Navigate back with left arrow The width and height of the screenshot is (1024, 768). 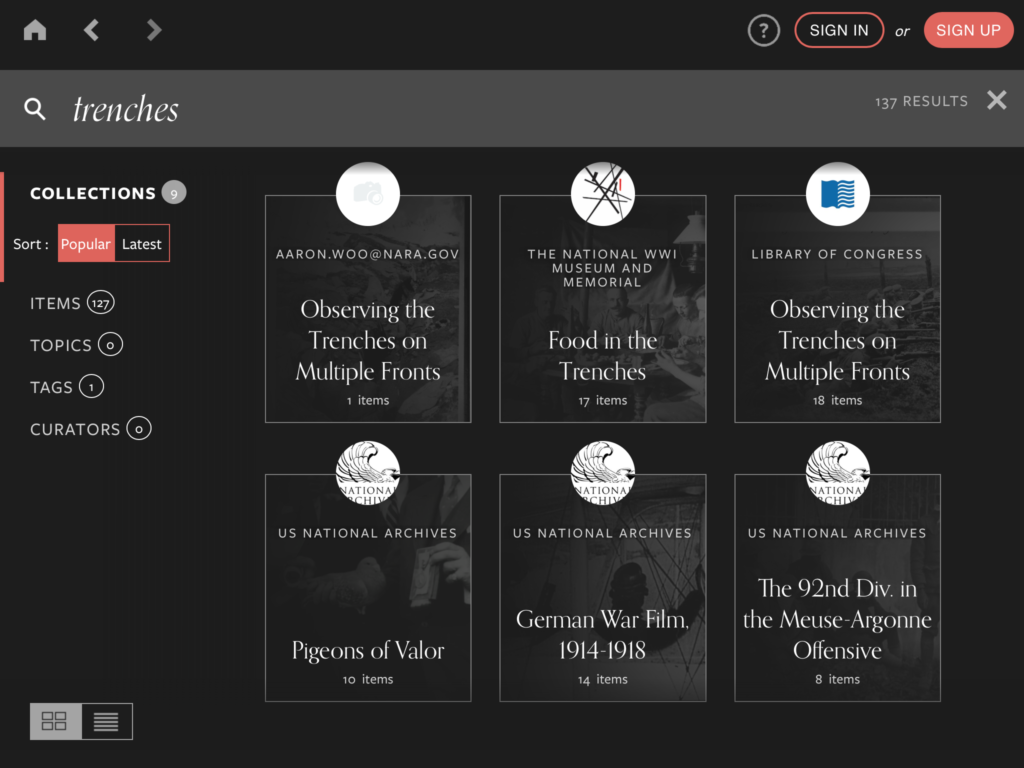tap(91, 30)
